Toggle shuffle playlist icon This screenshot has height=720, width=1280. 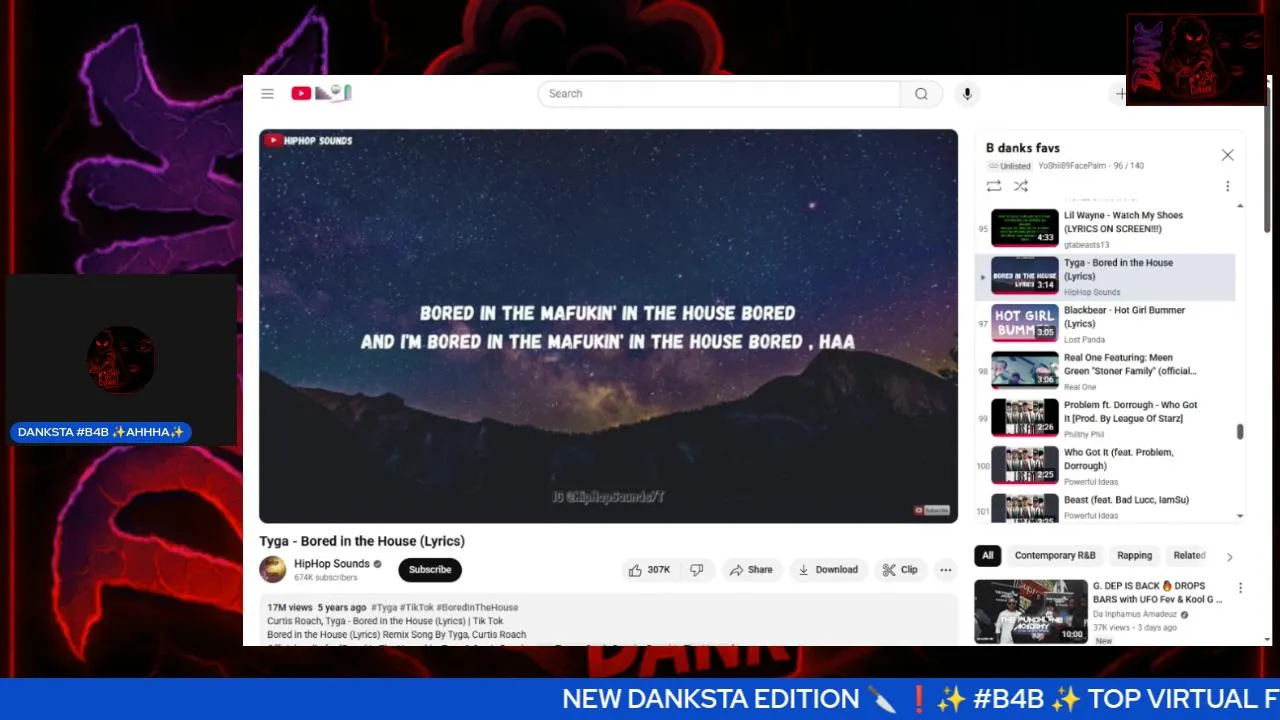1020,186
